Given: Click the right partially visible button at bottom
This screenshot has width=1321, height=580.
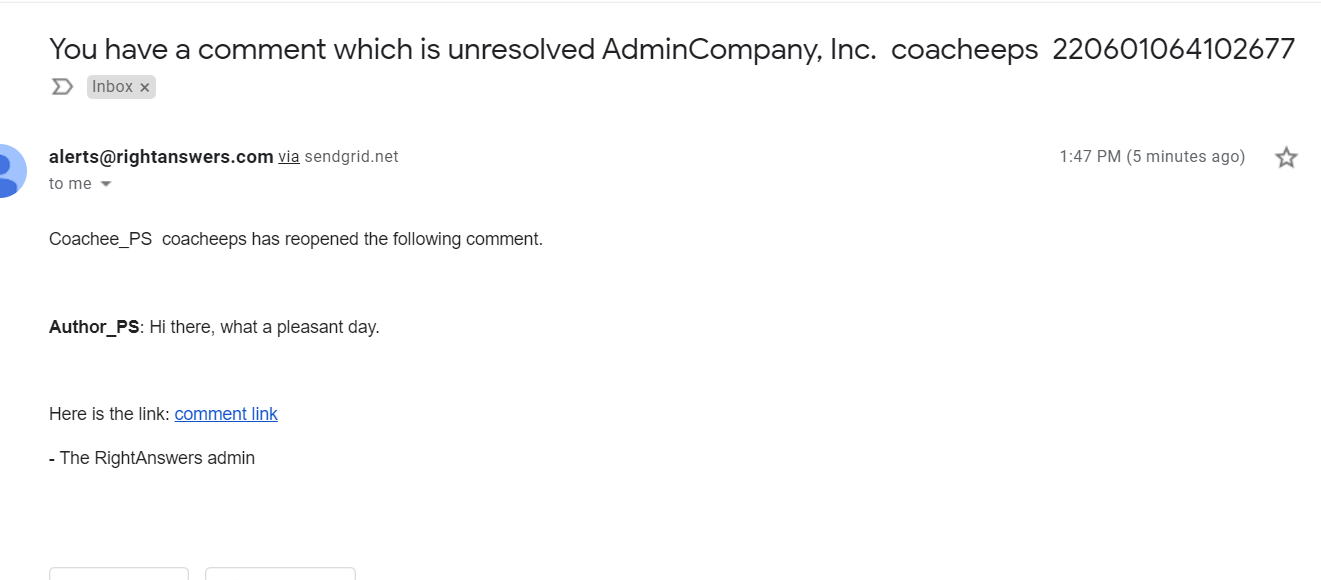Looking at the screenshot, I should [280, 573].
